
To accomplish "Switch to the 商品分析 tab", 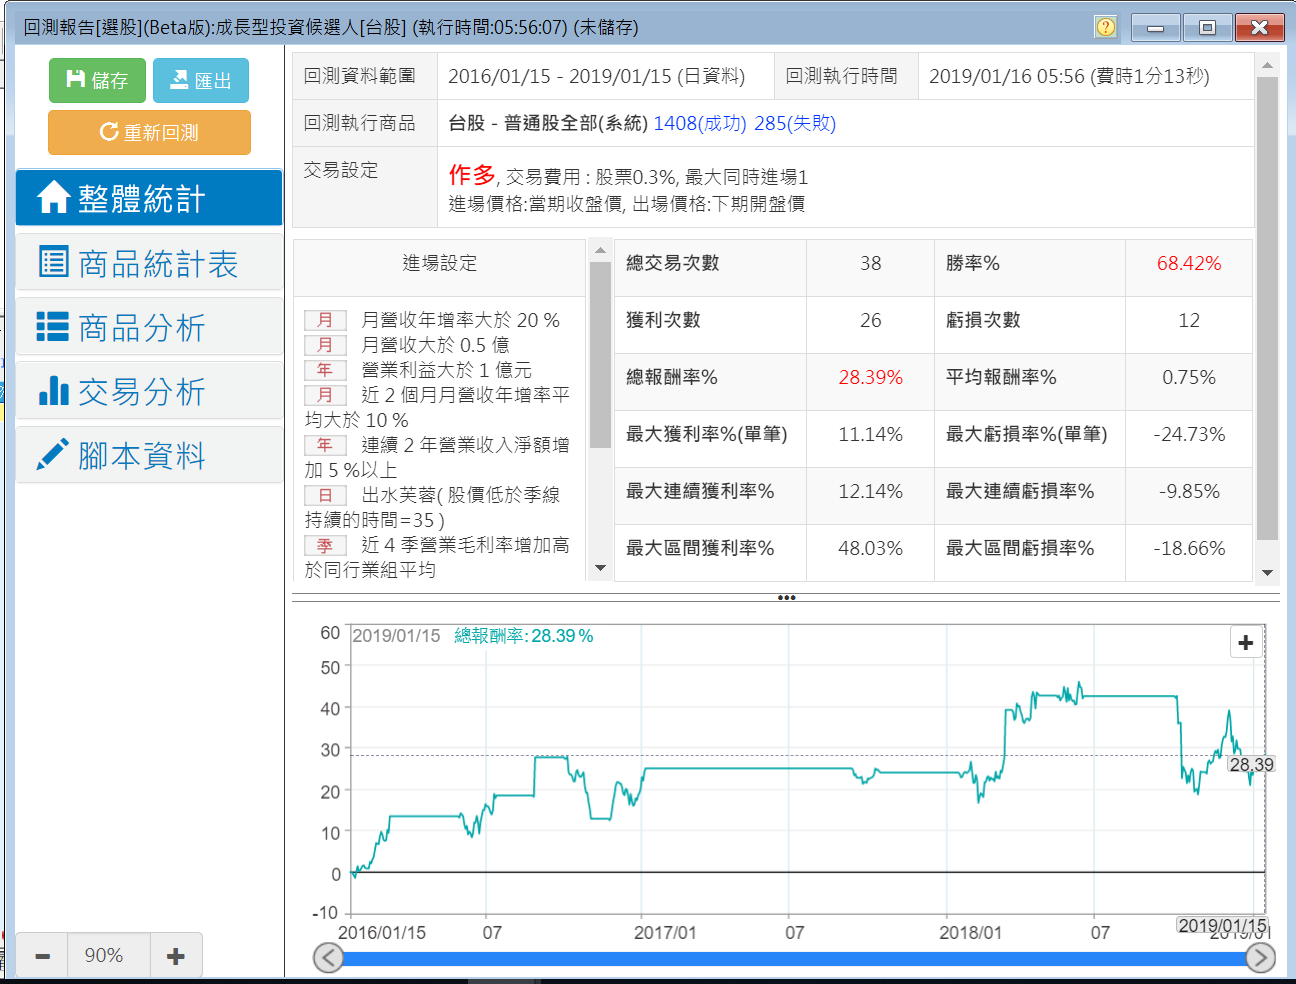I will coord(149,327).
